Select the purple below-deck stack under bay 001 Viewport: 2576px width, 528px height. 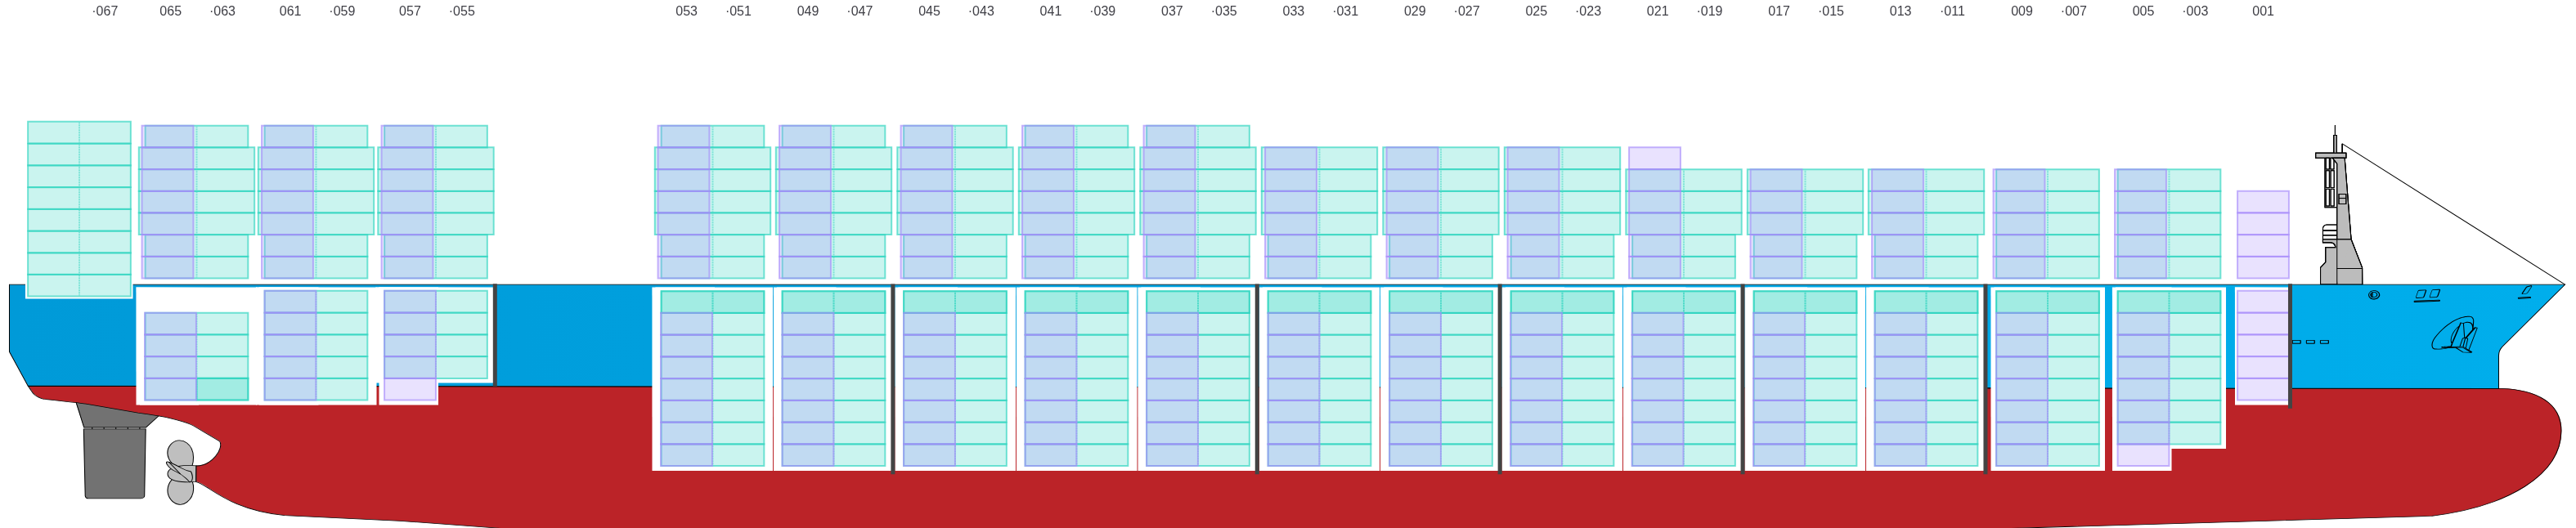click(2261, 346)
